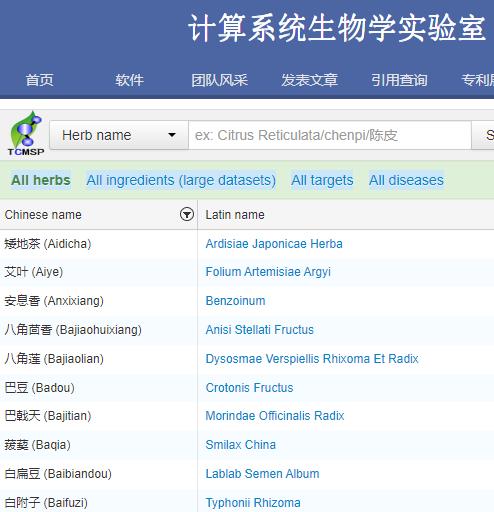Follow the Anisi Stellati Fructus link
This screenshot has width=494, height=512.
[260, 330]
